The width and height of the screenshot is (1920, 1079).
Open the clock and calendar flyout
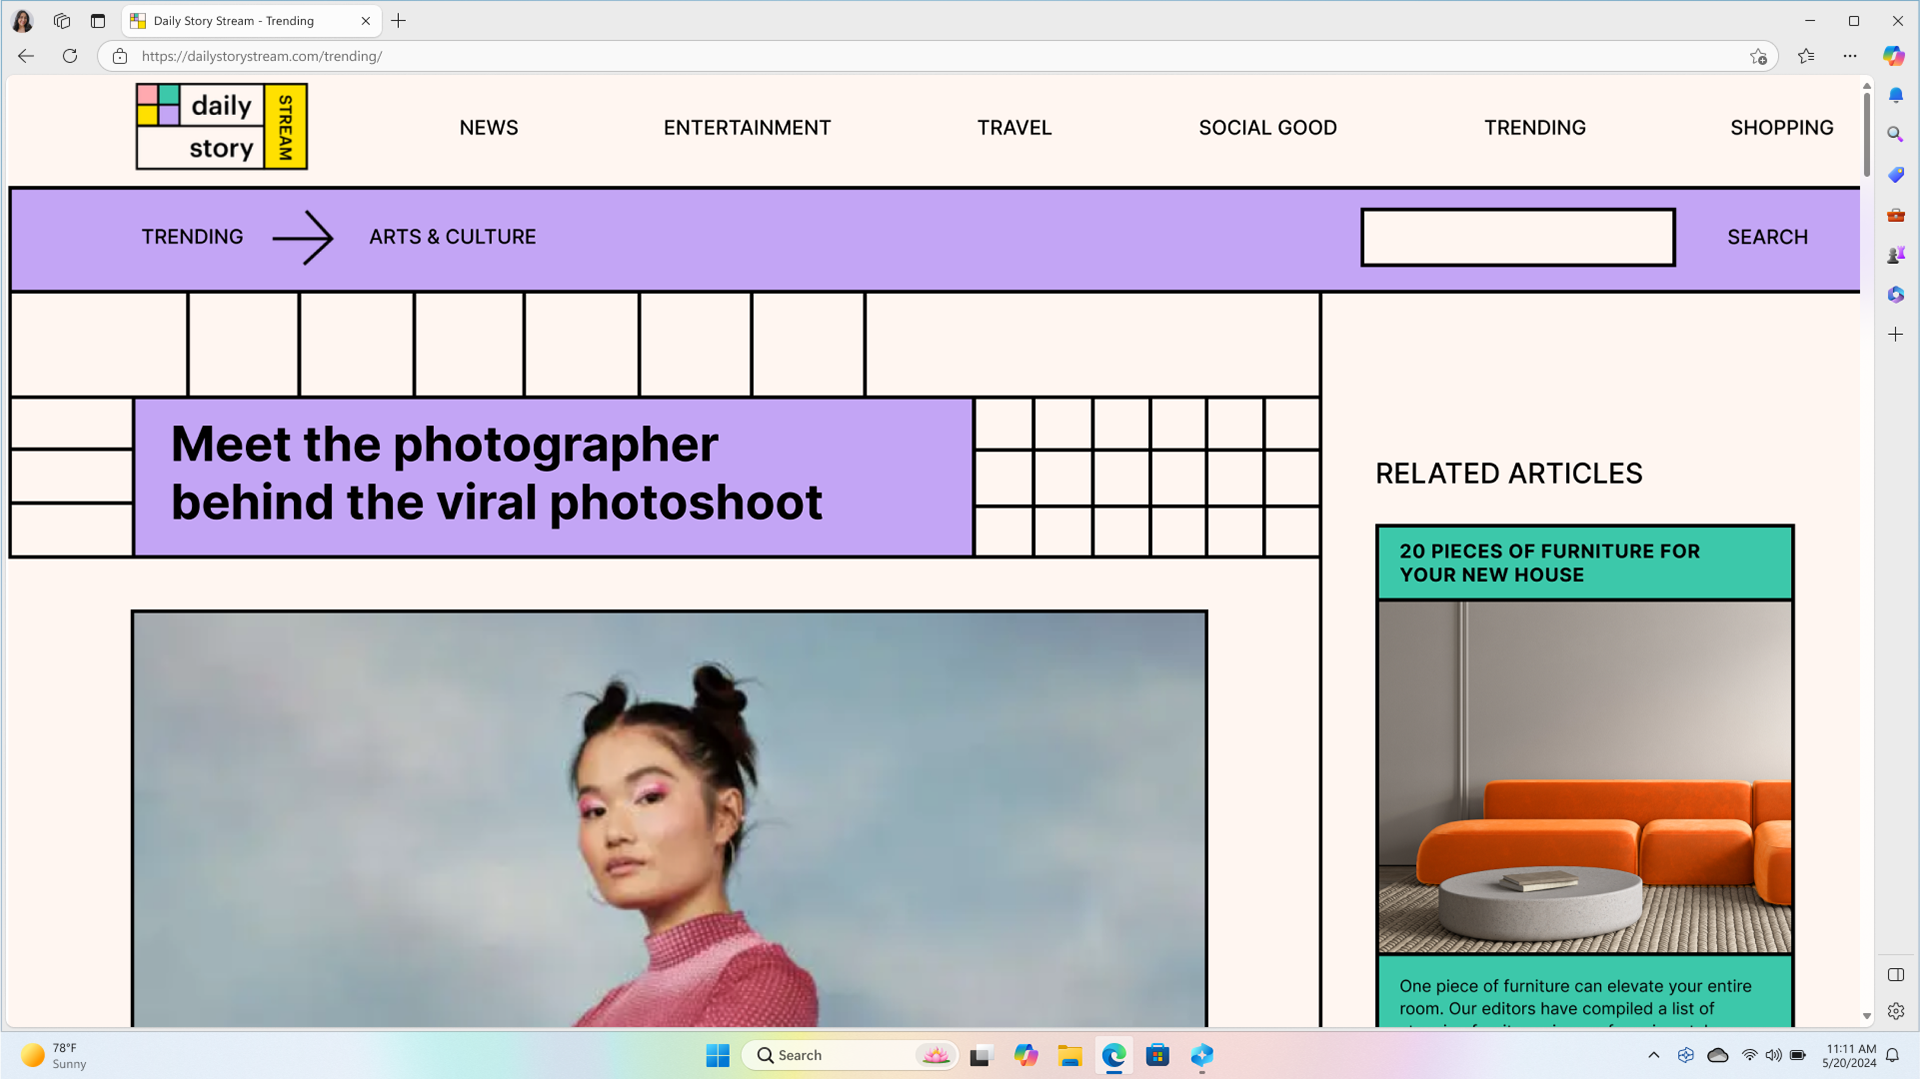point(1849,1055)
